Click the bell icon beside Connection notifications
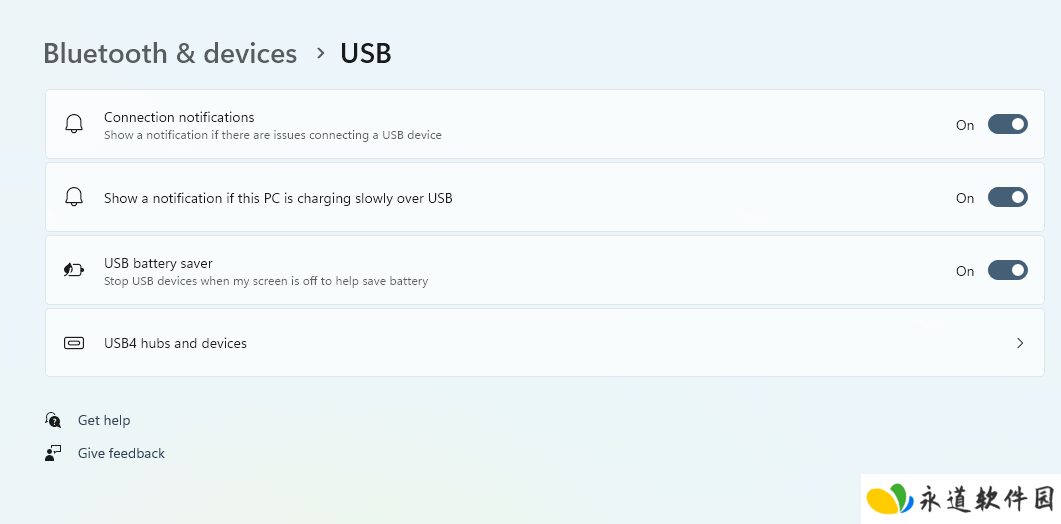 coord(74,124)
